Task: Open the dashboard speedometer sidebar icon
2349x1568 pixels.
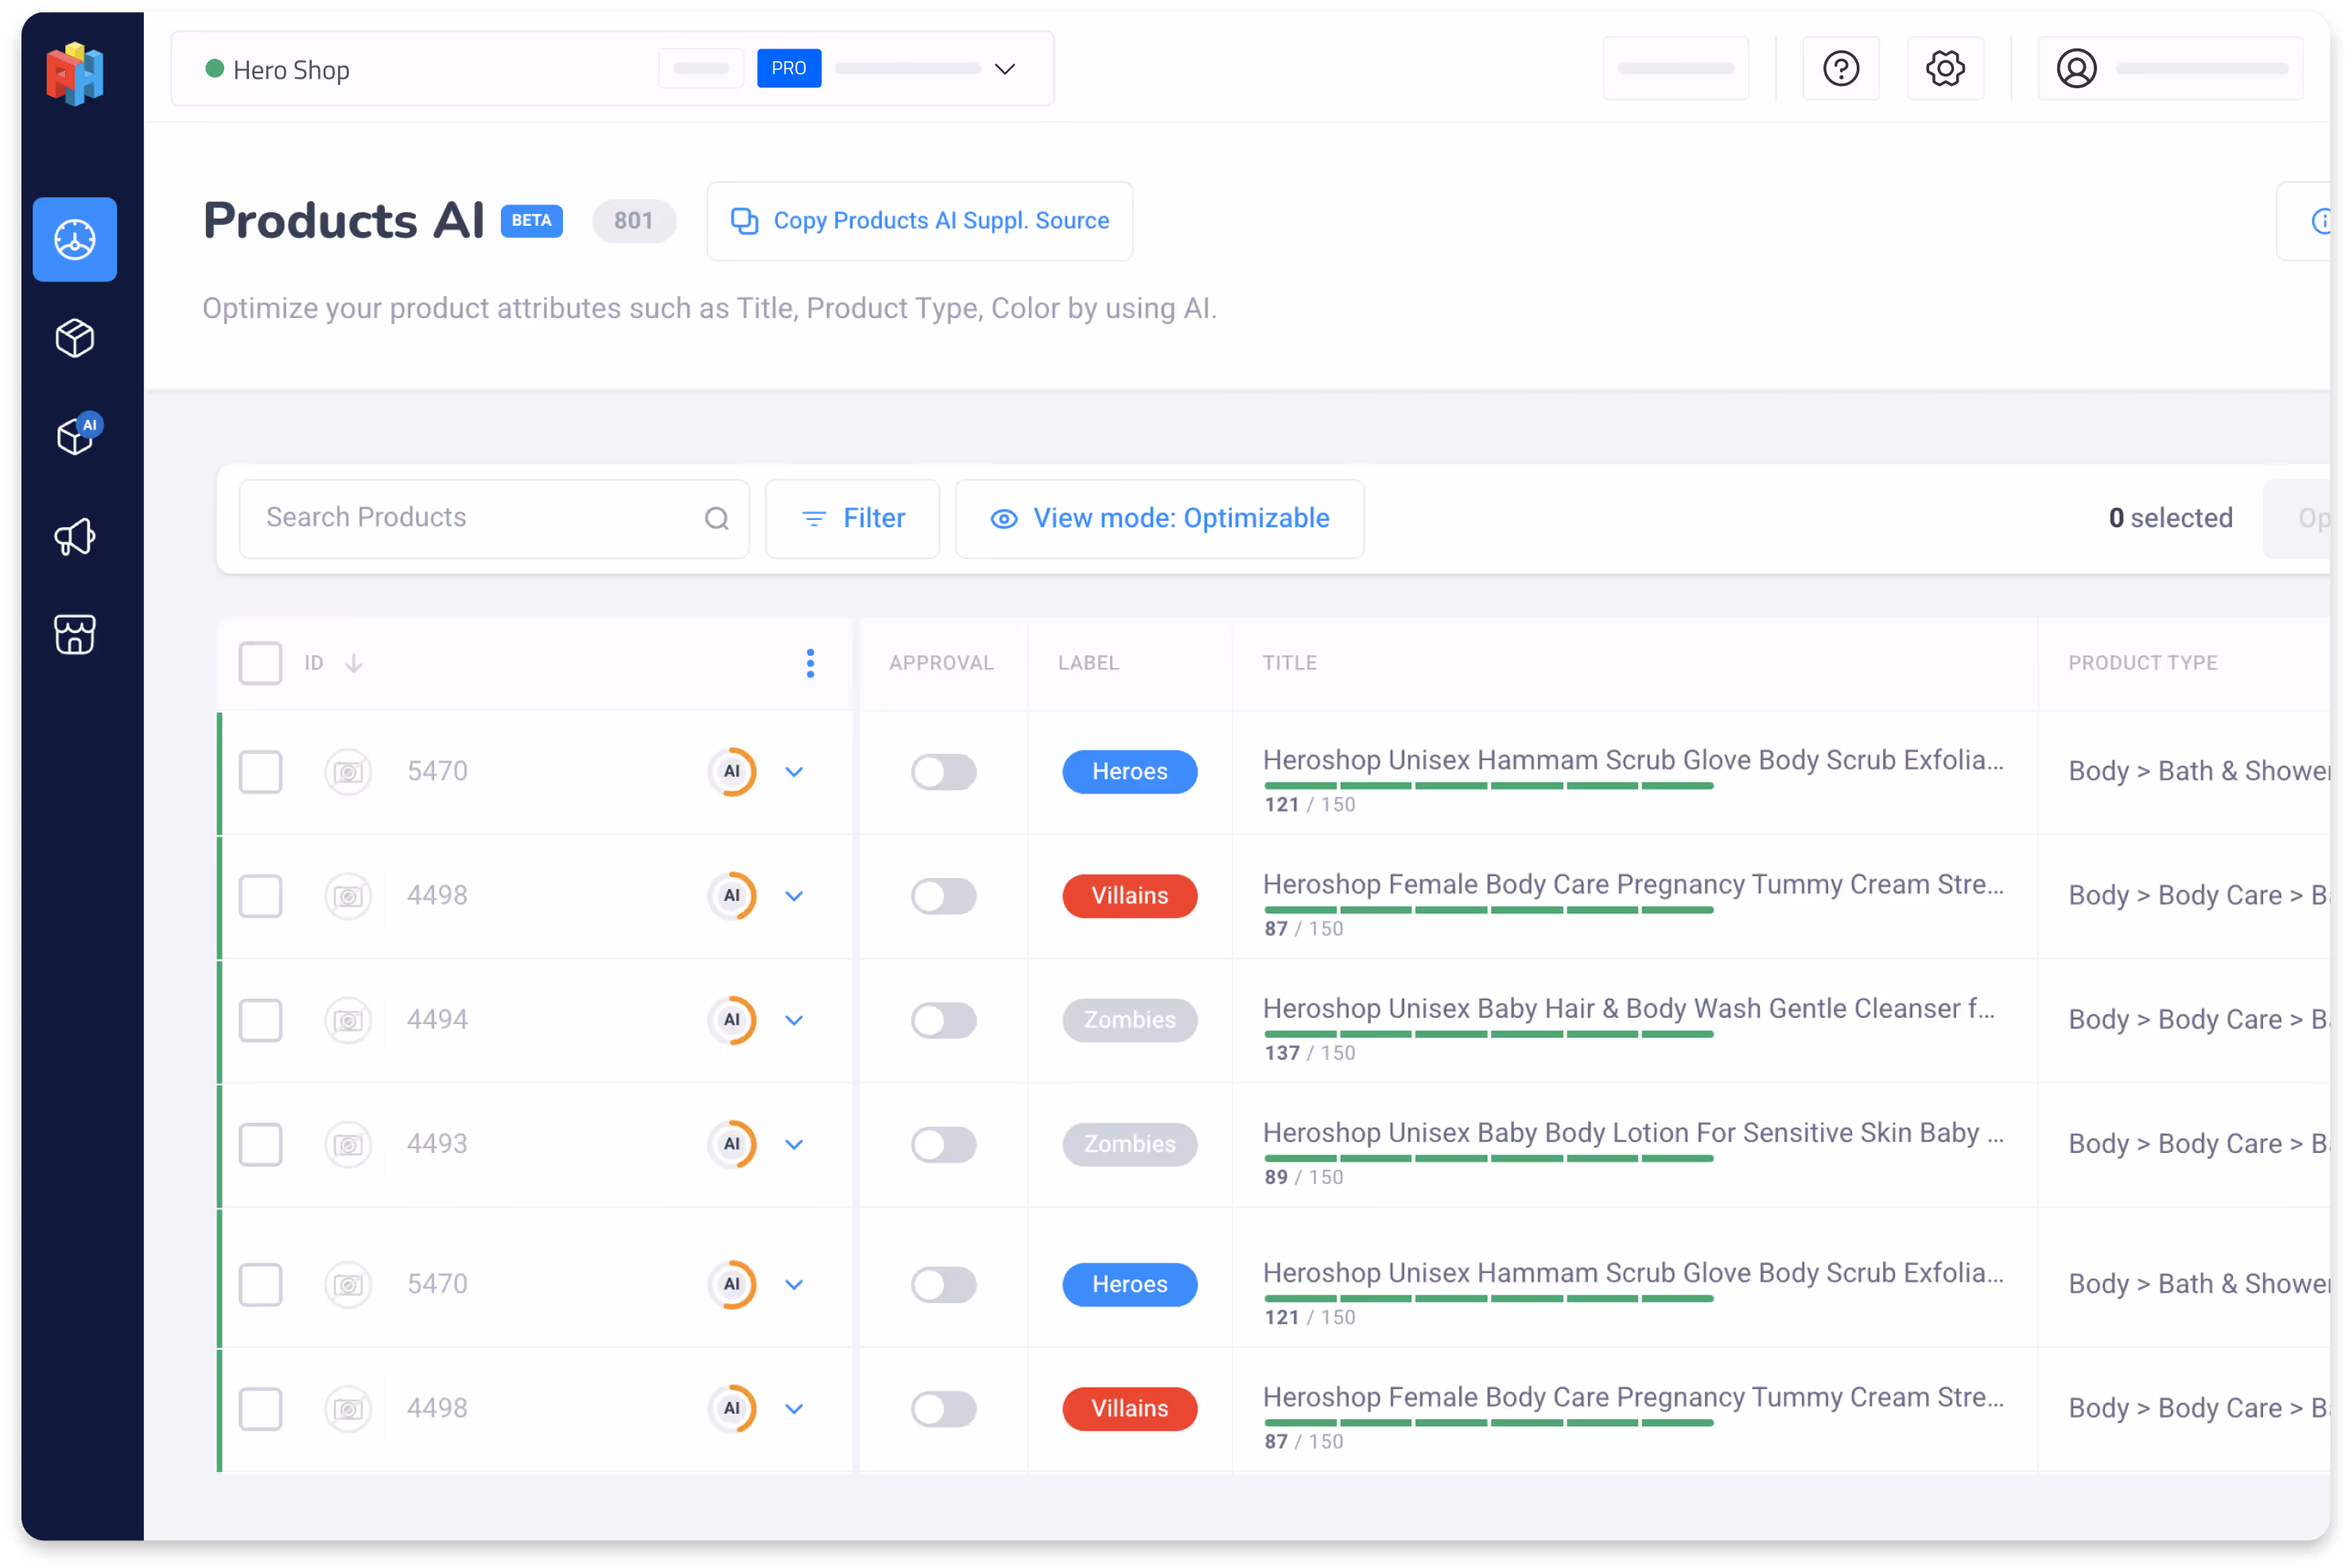Action: 74,239
